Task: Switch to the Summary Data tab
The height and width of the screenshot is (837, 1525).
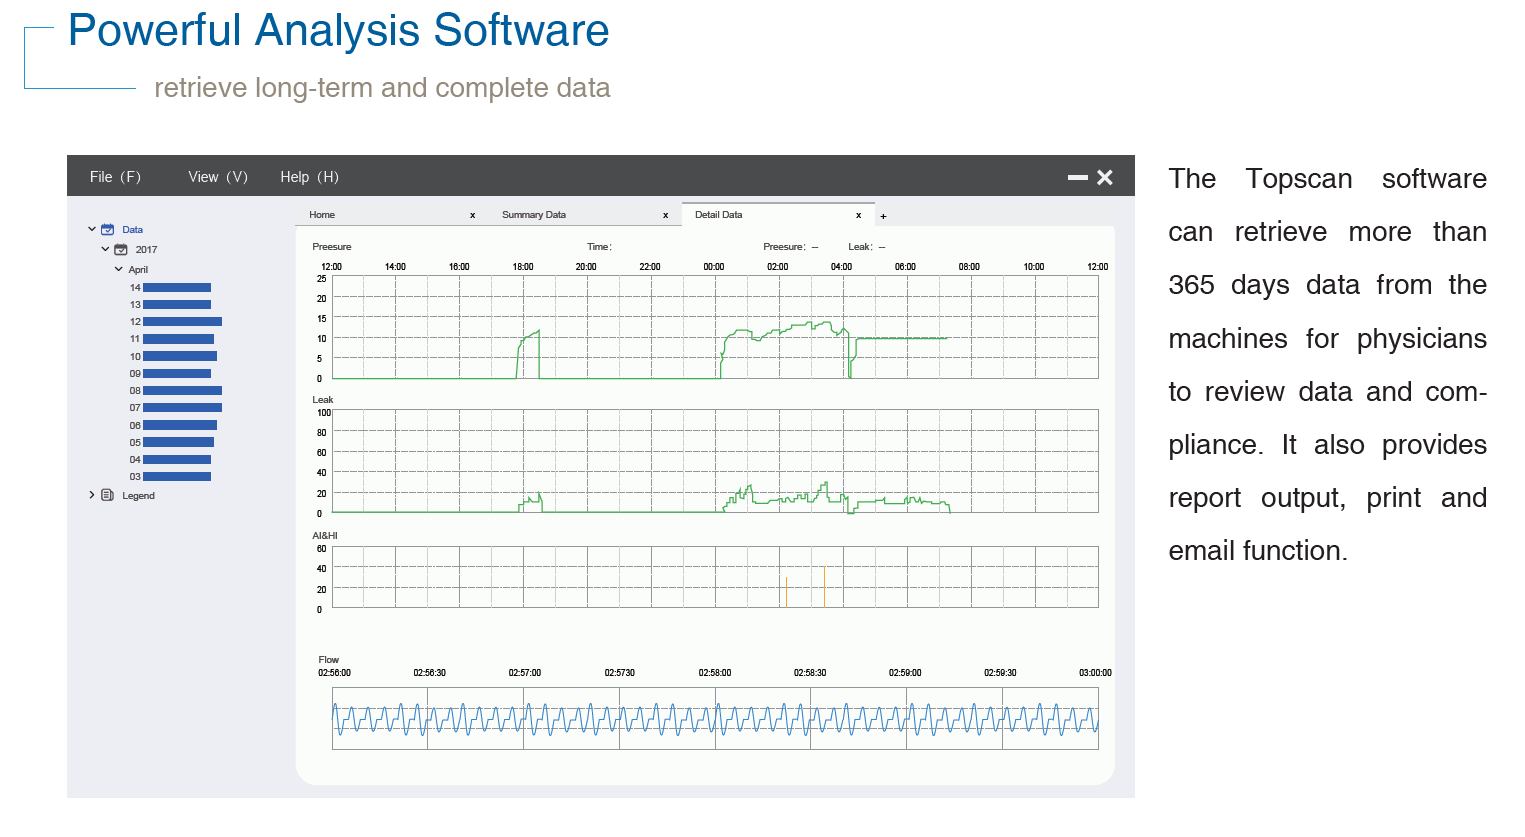Action: 534,215
